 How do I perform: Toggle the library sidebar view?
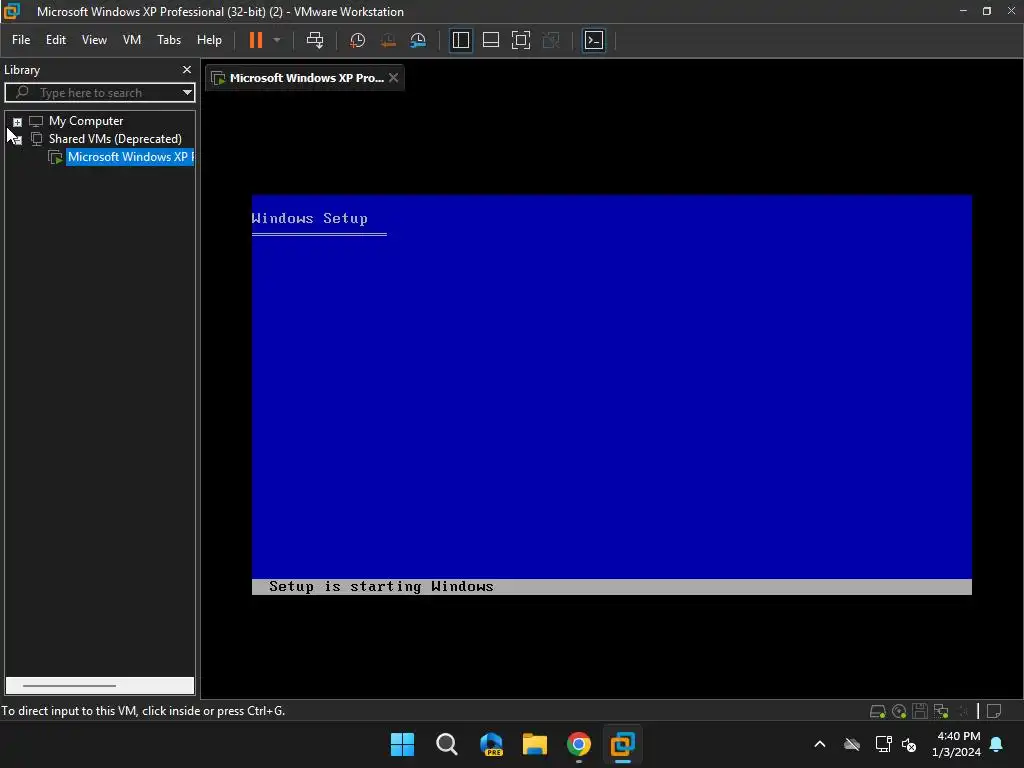click(x=460, y=40)
